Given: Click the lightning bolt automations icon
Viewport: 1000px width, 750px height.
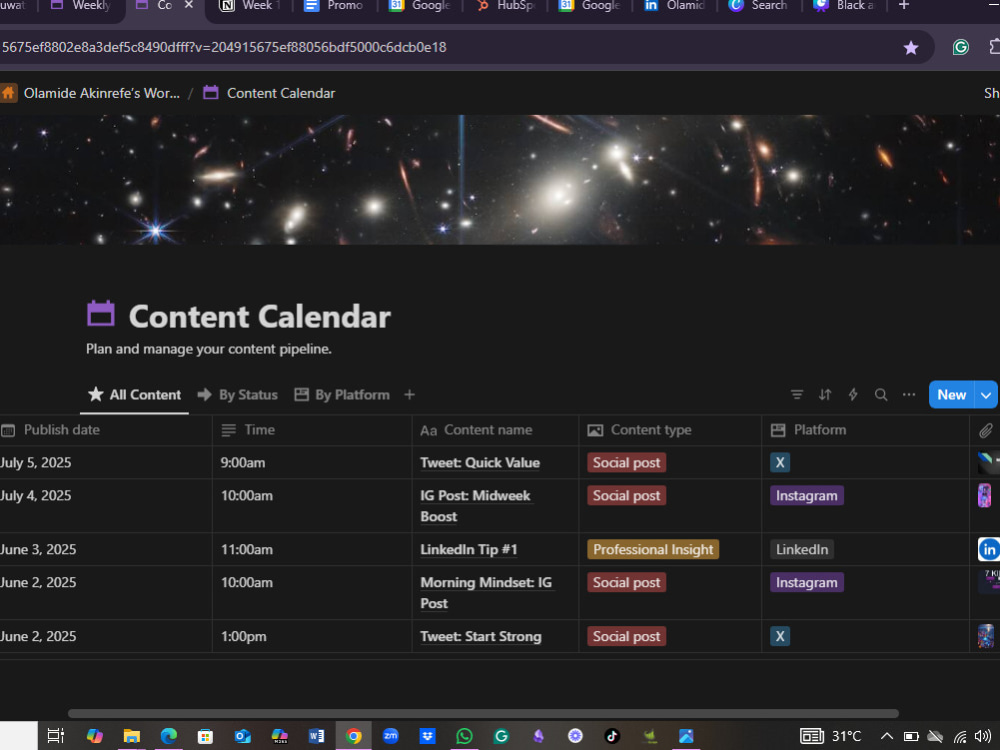Looking at the screenshot, I should [x=853, y=395].
